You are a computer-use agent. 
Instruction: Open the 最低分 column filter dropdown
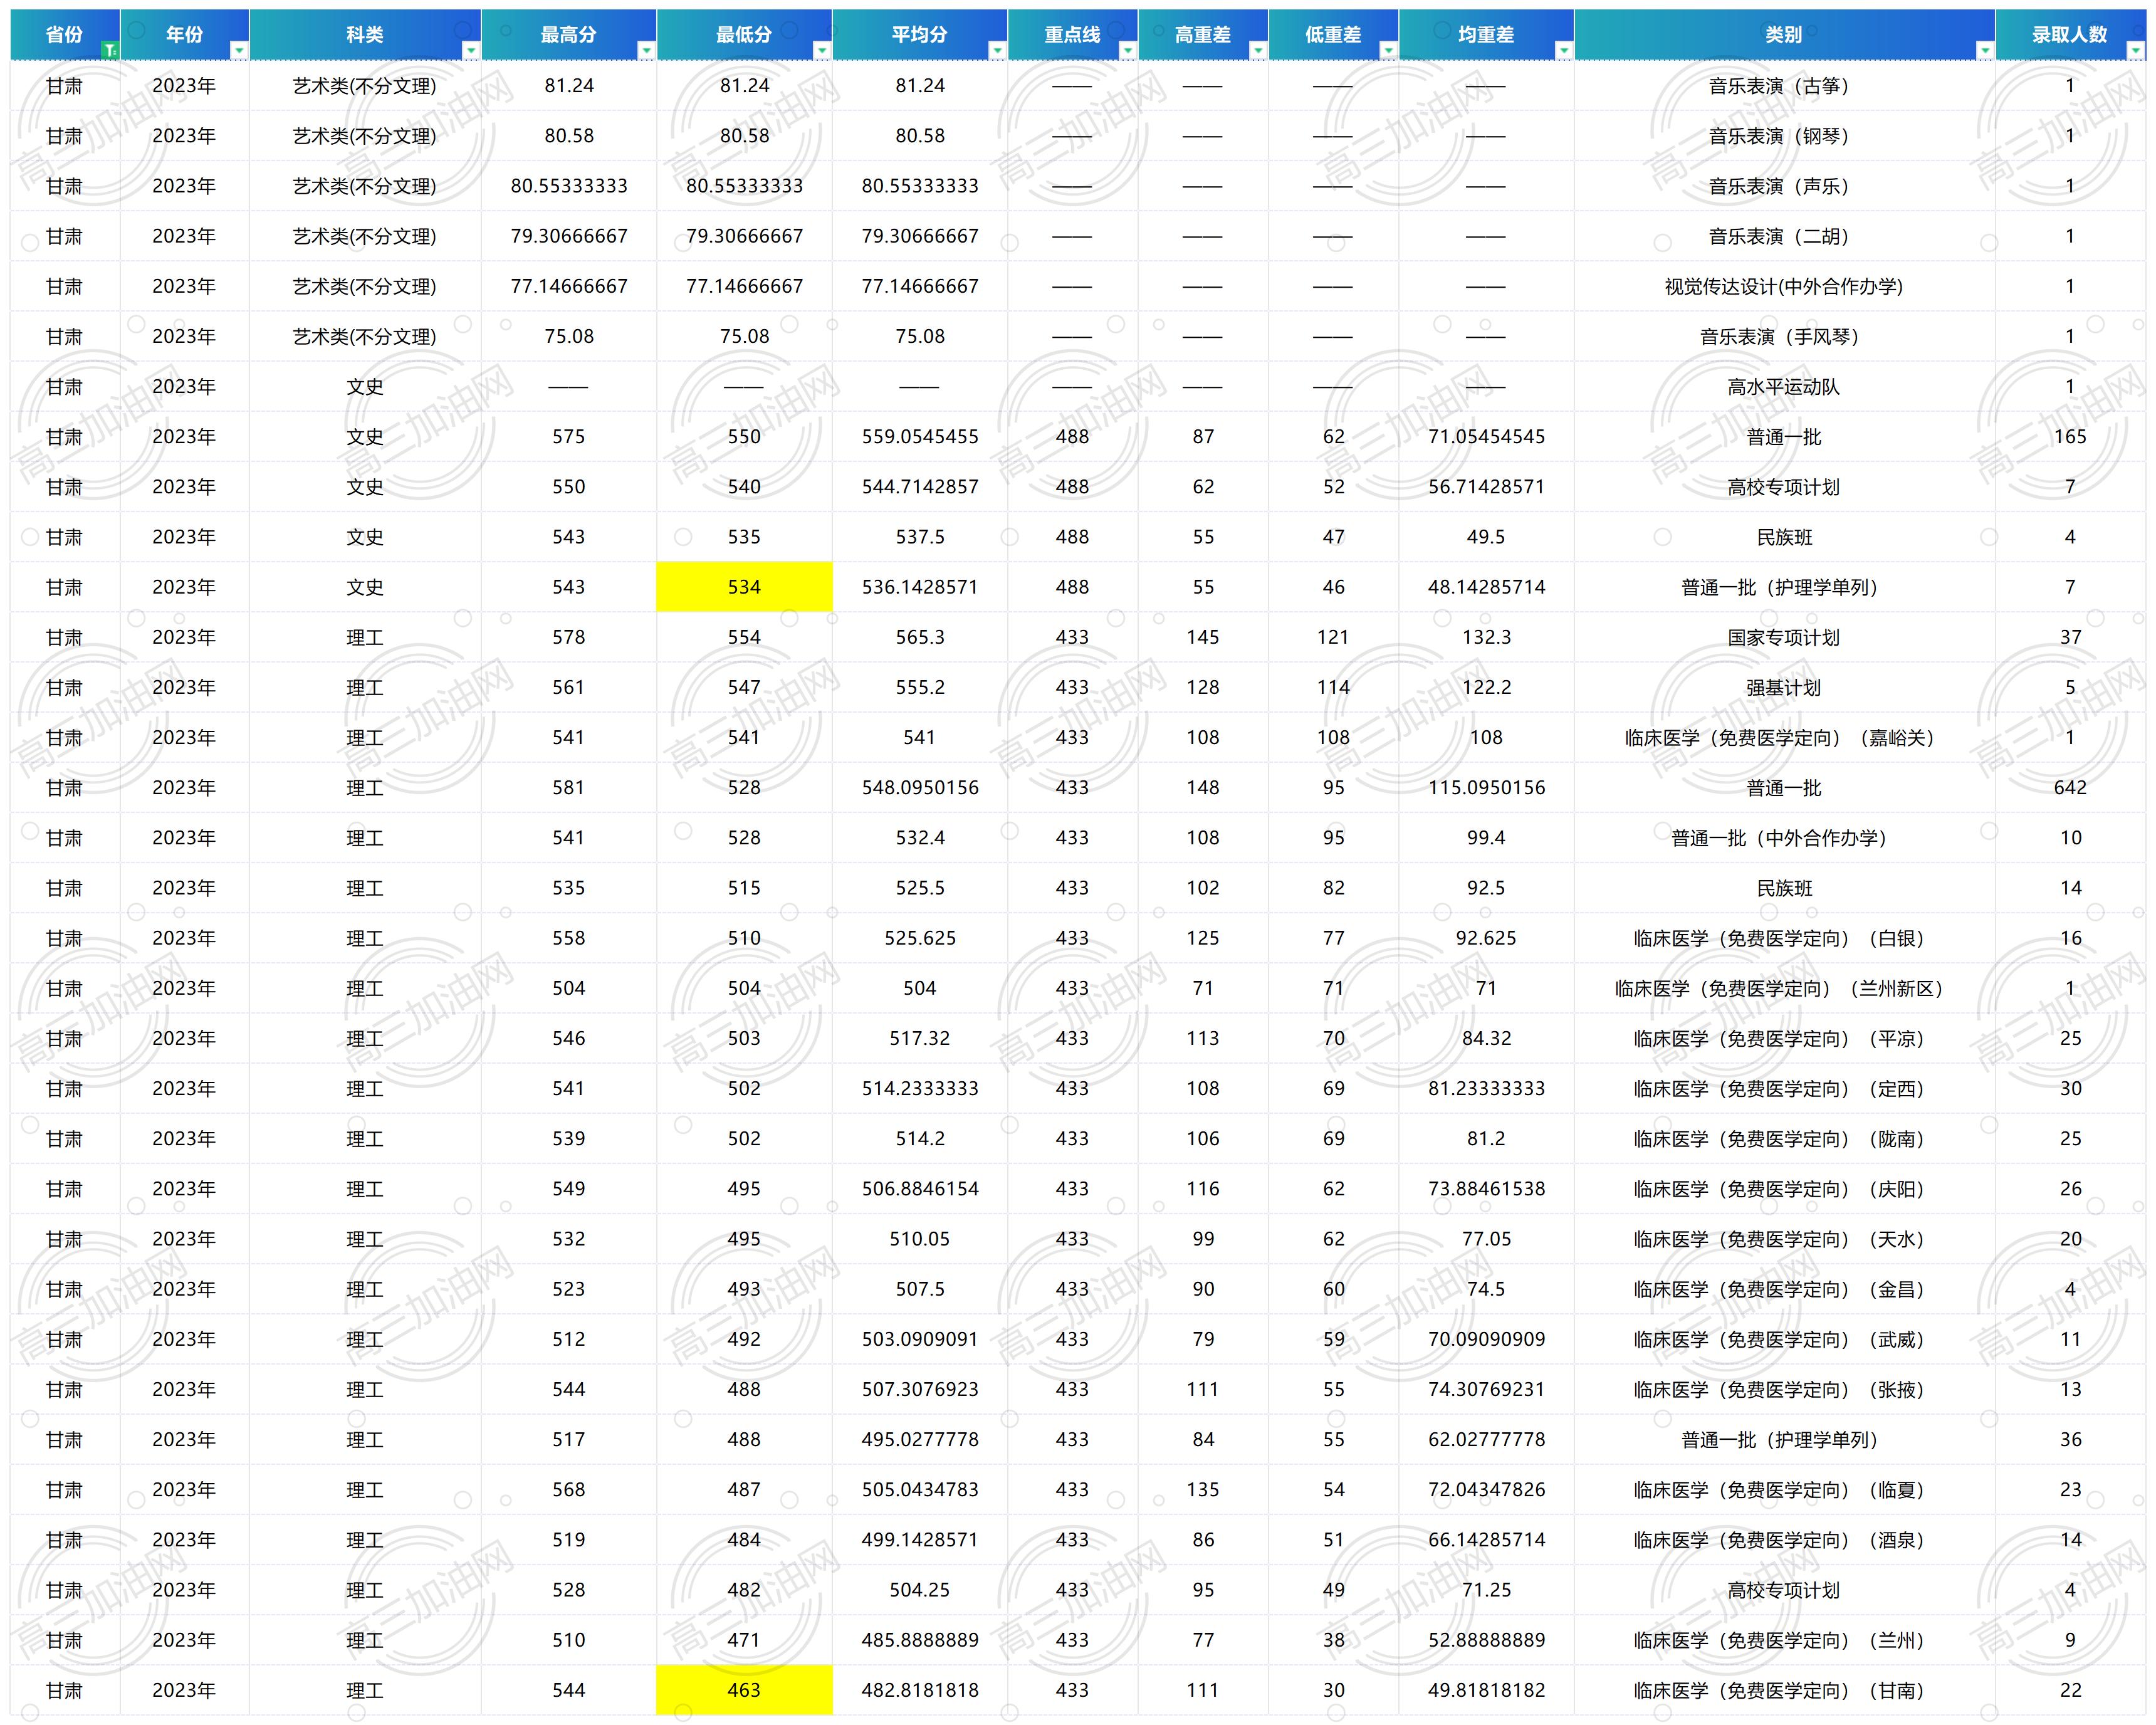coord(822,50)
